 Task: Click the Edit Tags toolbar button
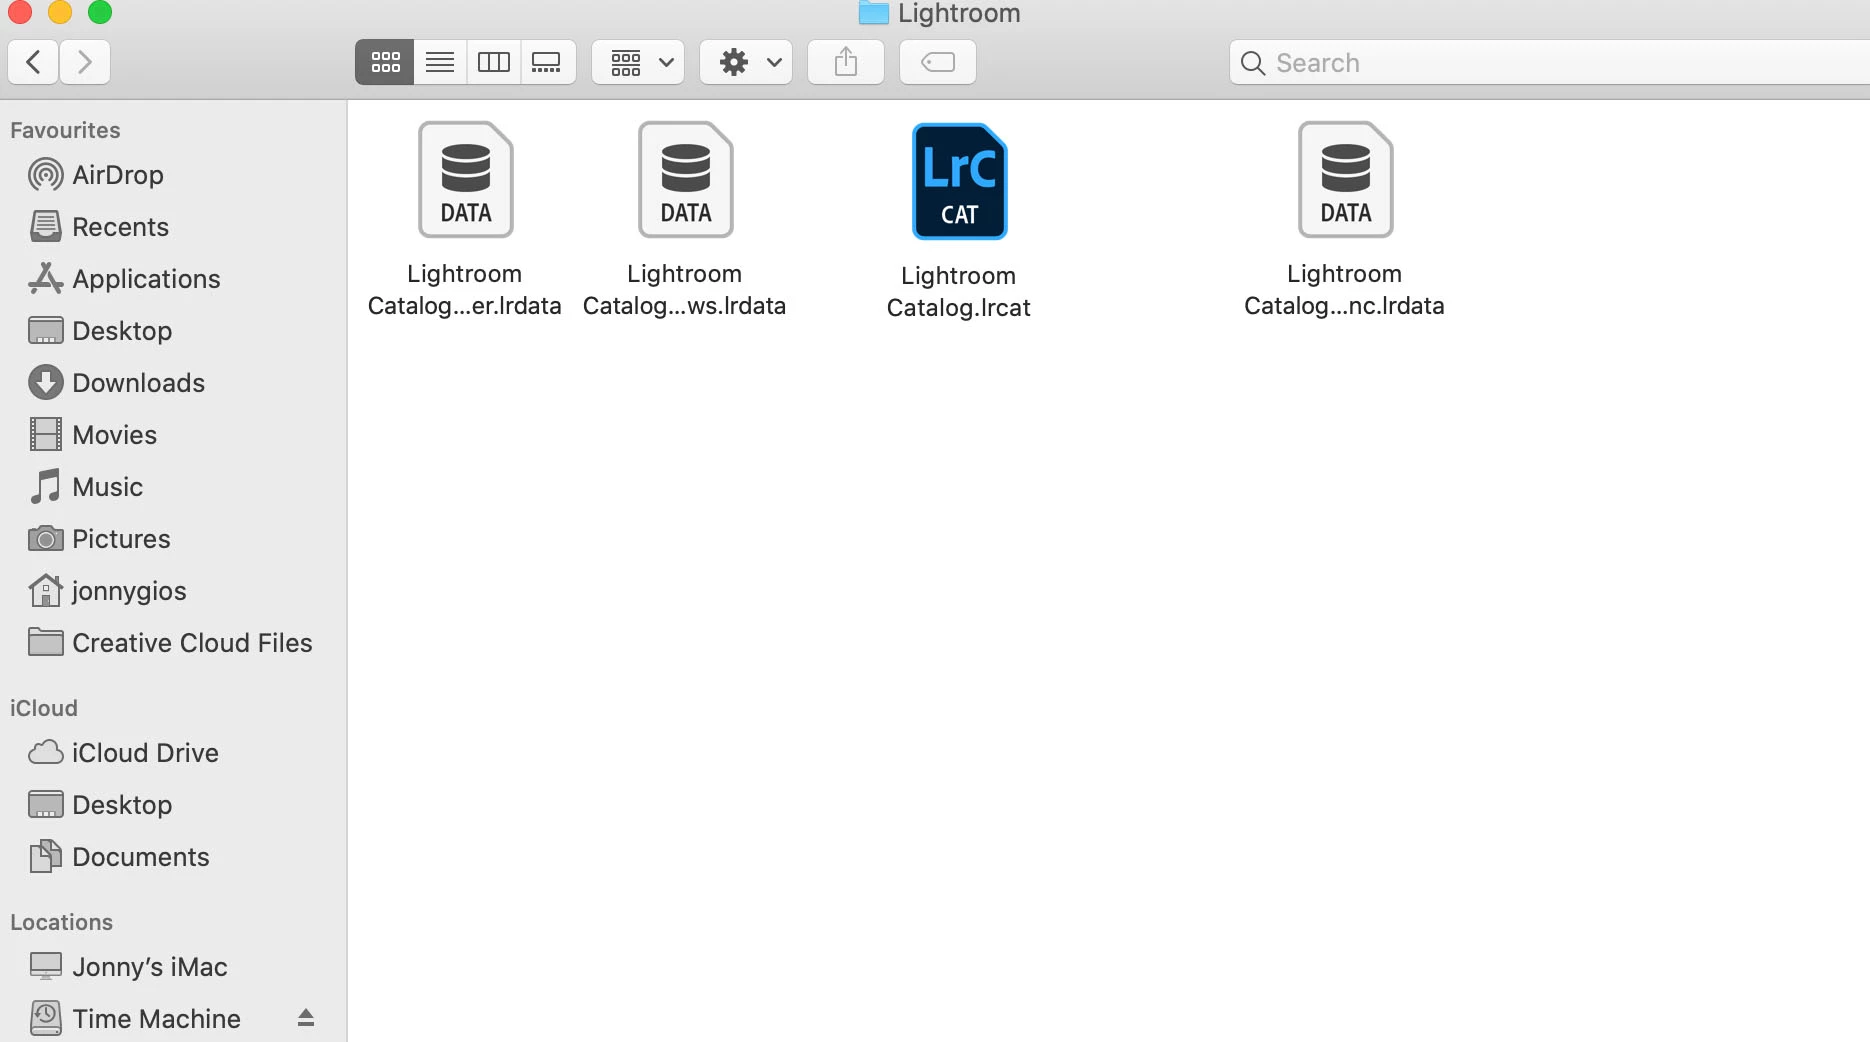coord(938,62)
